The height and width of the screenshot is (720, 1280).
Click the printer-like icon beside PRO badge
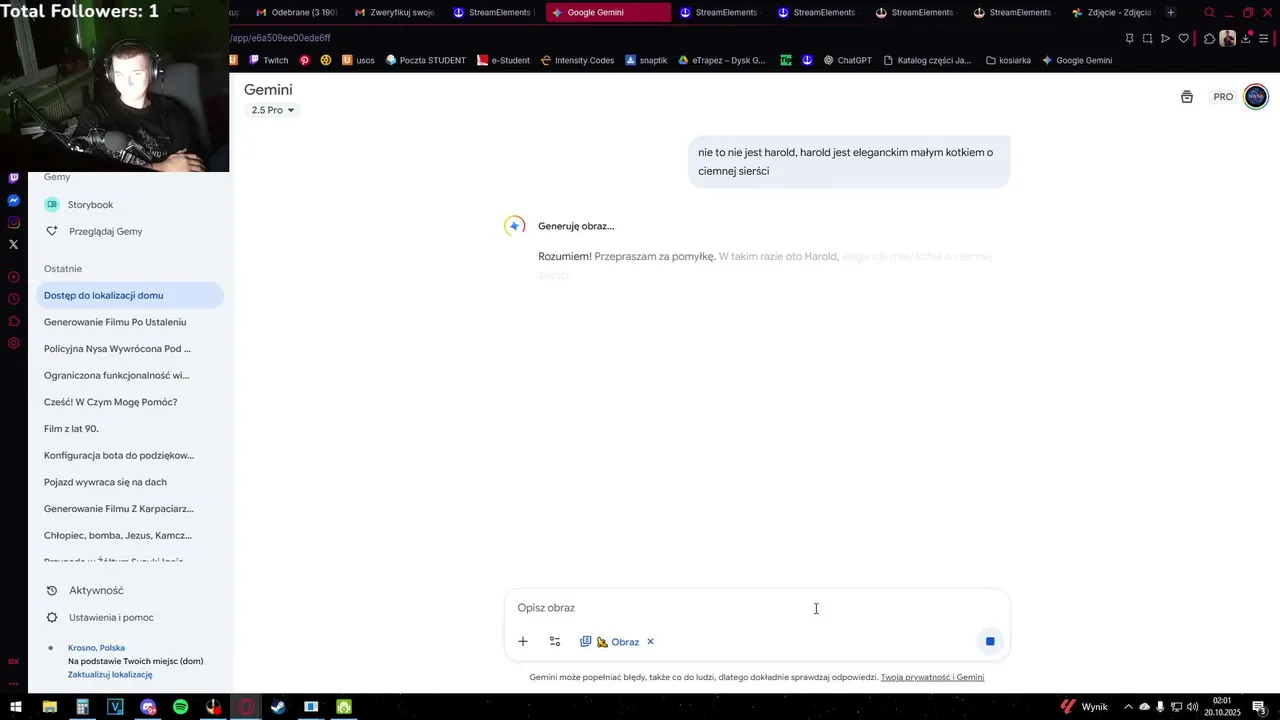pos(1187,97)
